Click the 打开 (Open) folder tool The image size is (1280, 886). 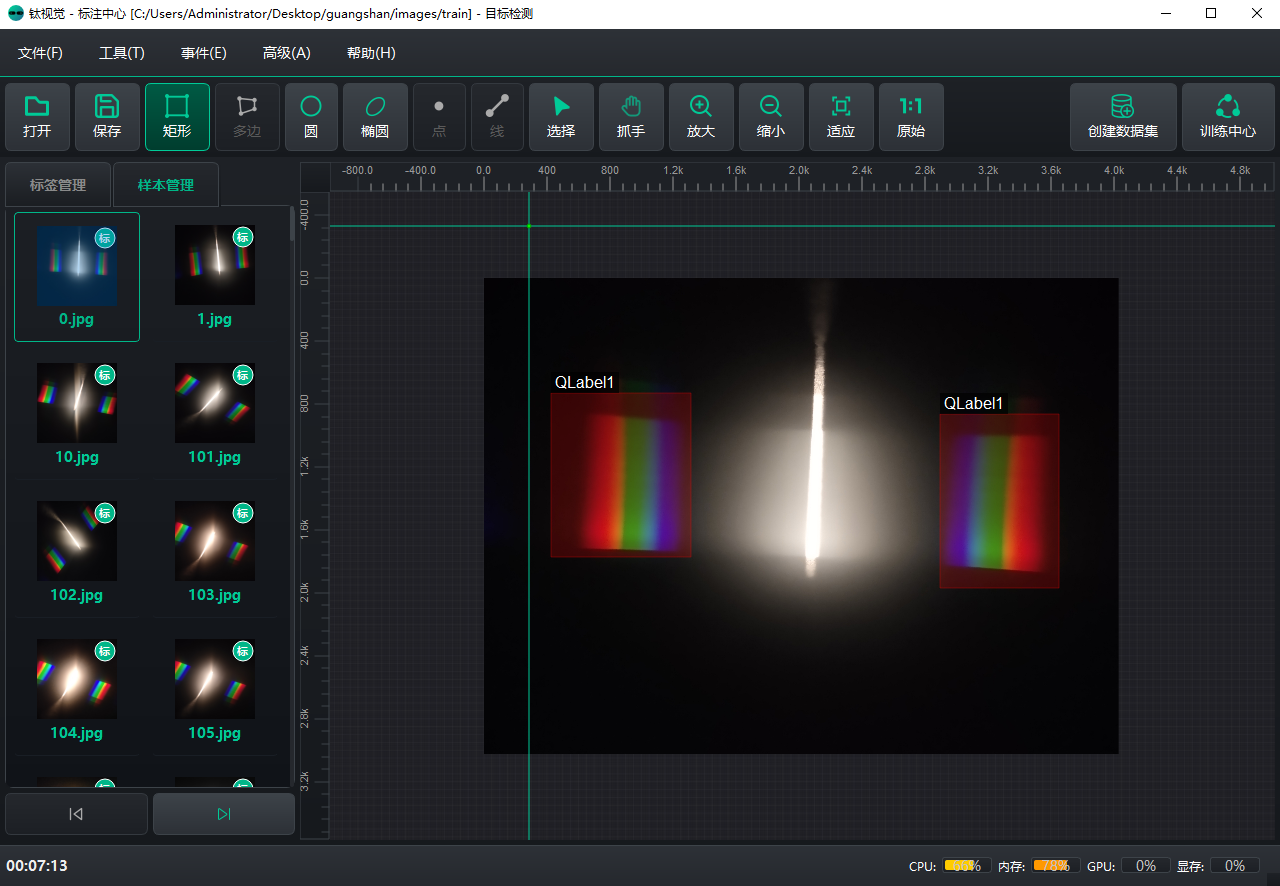37,117
